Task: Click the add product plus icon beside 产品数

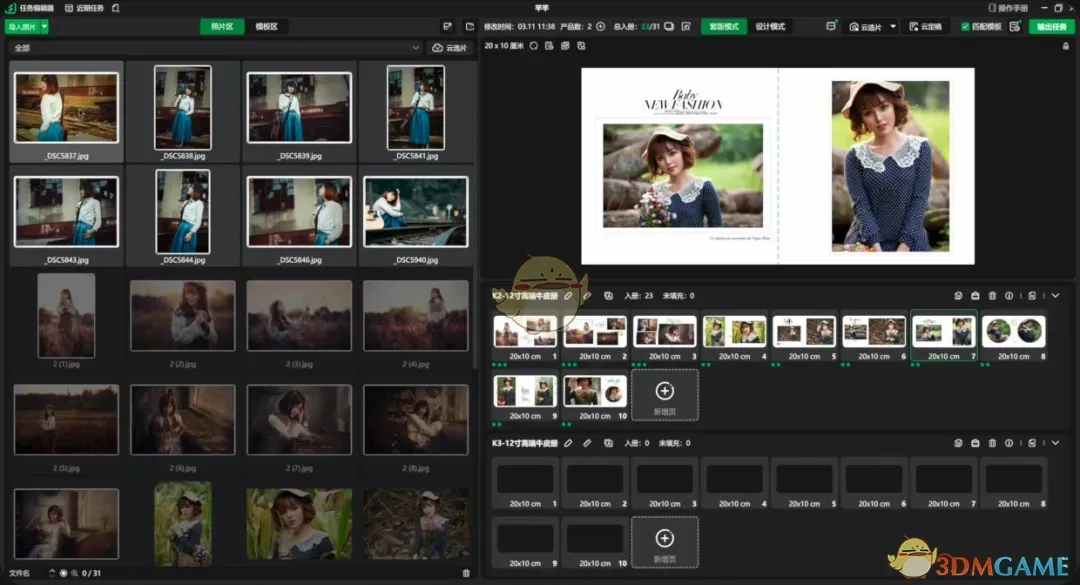Action: [x=601, y=27]
